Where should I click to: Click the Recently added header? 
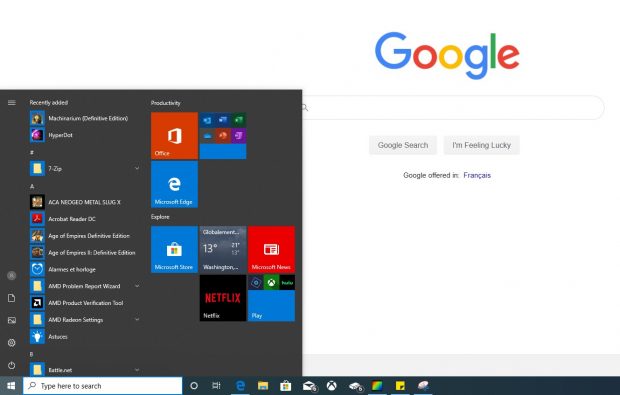click(49, 102)
